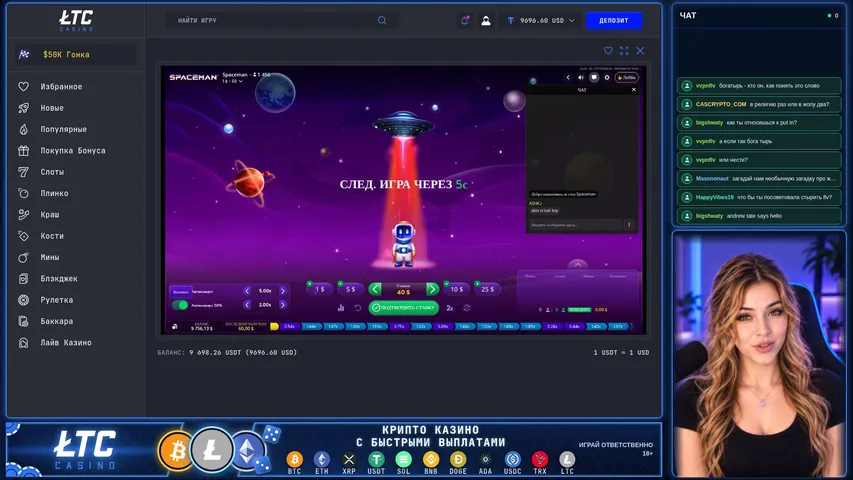Click ПОДТВЕРДИТЬ СТАВКУ confirm bet button
The height and width of the screenshot is (480, 853).
(404, 308)
